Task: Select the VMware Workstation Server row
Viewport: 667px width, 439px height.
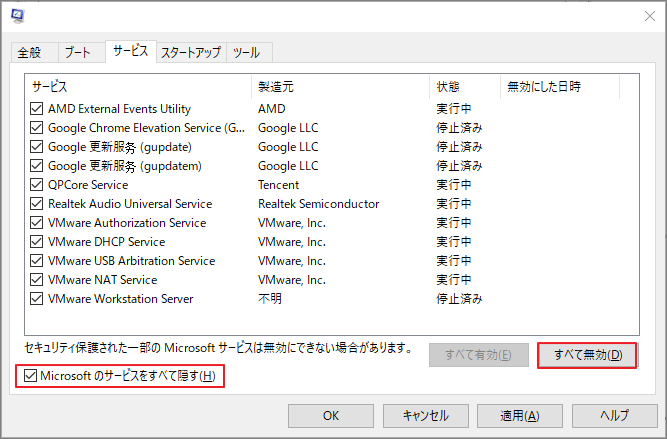Action: click(x=120, y=299)
